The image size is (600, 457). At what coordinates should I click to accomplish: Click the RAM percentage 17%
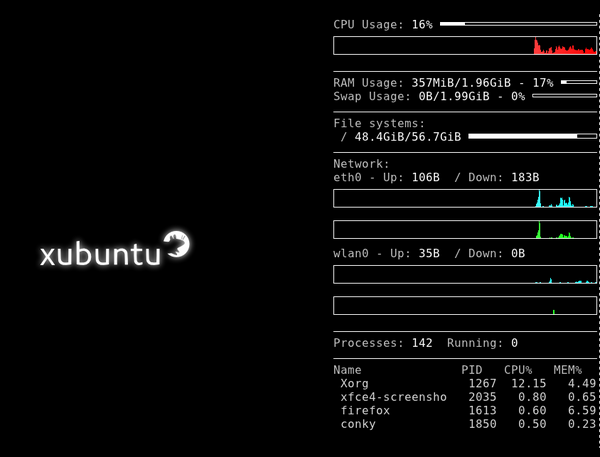543,83
